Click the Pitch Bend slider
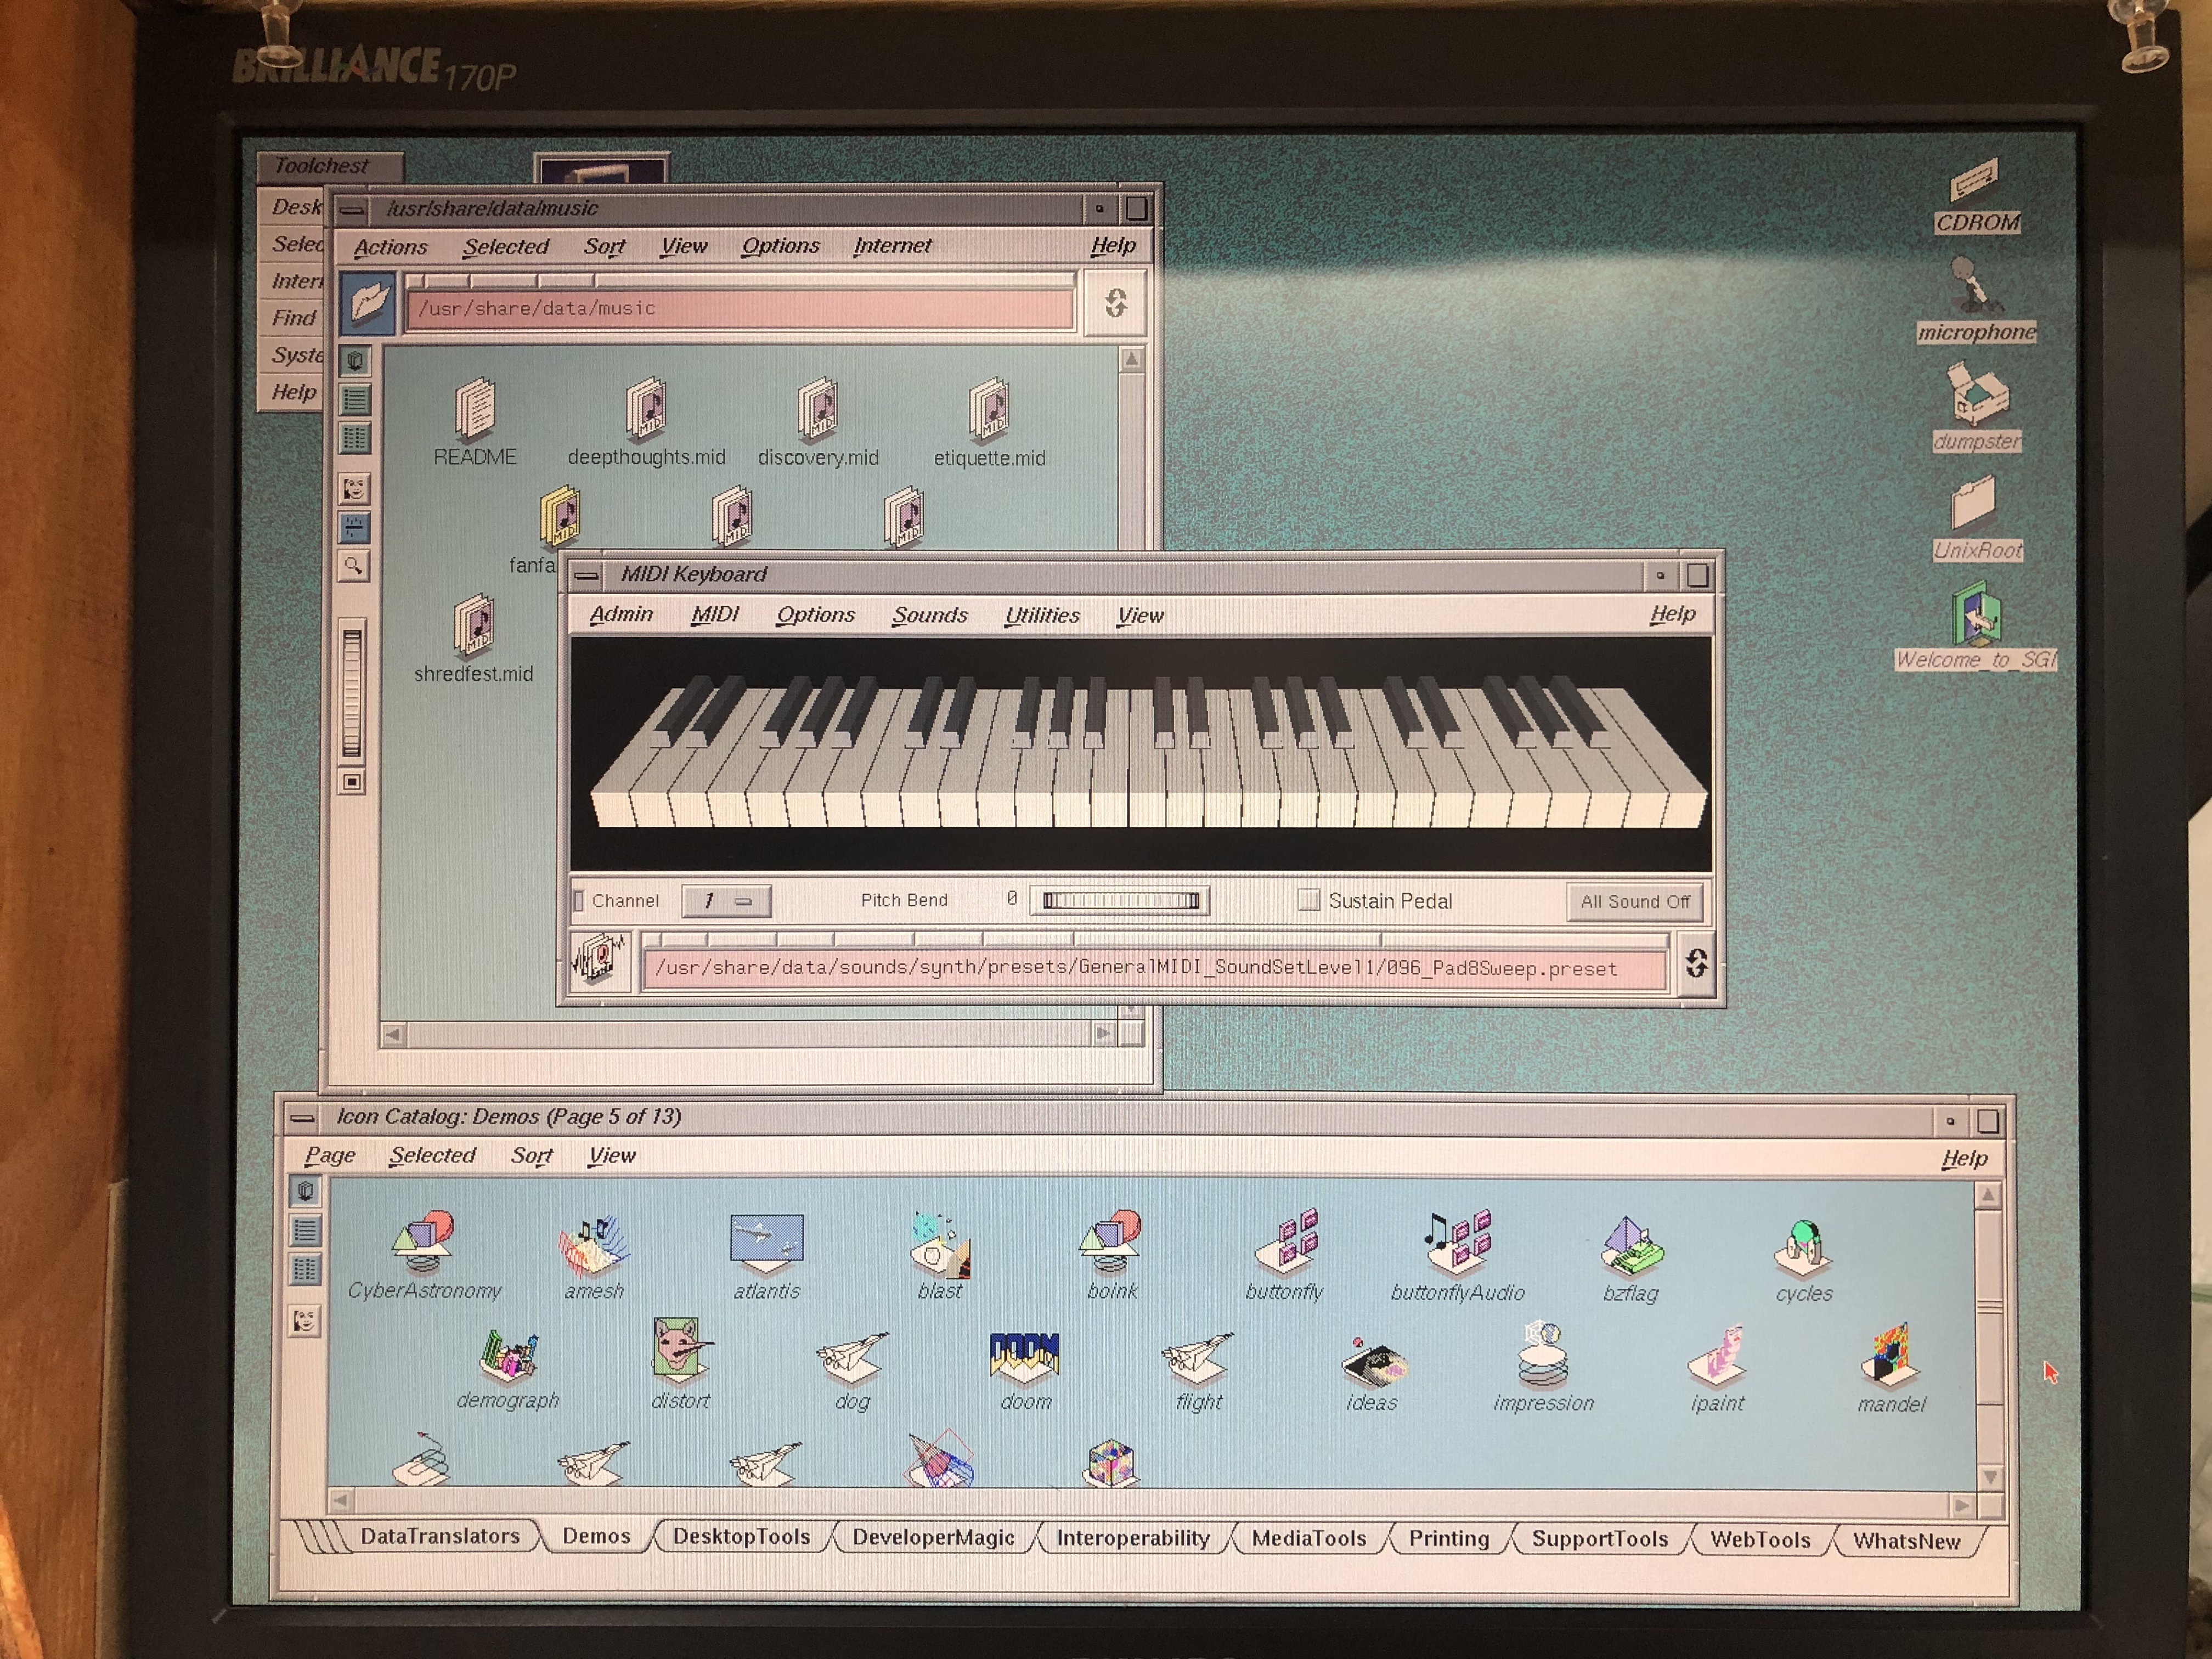Viewport: 2212px width, 1659px height. tap(1120, 901)
